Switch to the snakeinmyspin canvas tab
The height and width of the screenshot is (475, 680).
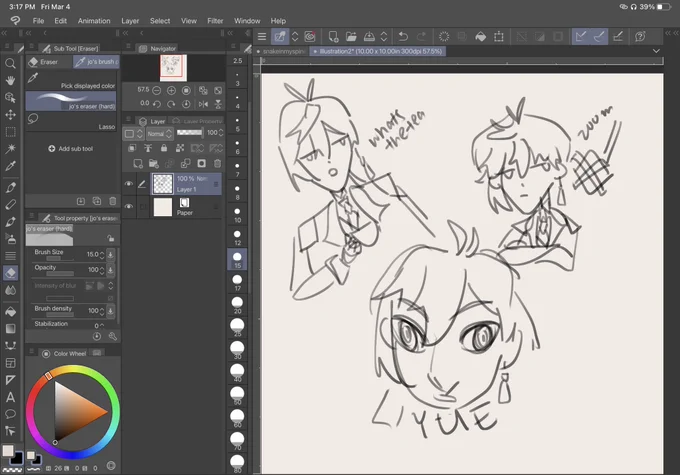click(x=281, y=51)
